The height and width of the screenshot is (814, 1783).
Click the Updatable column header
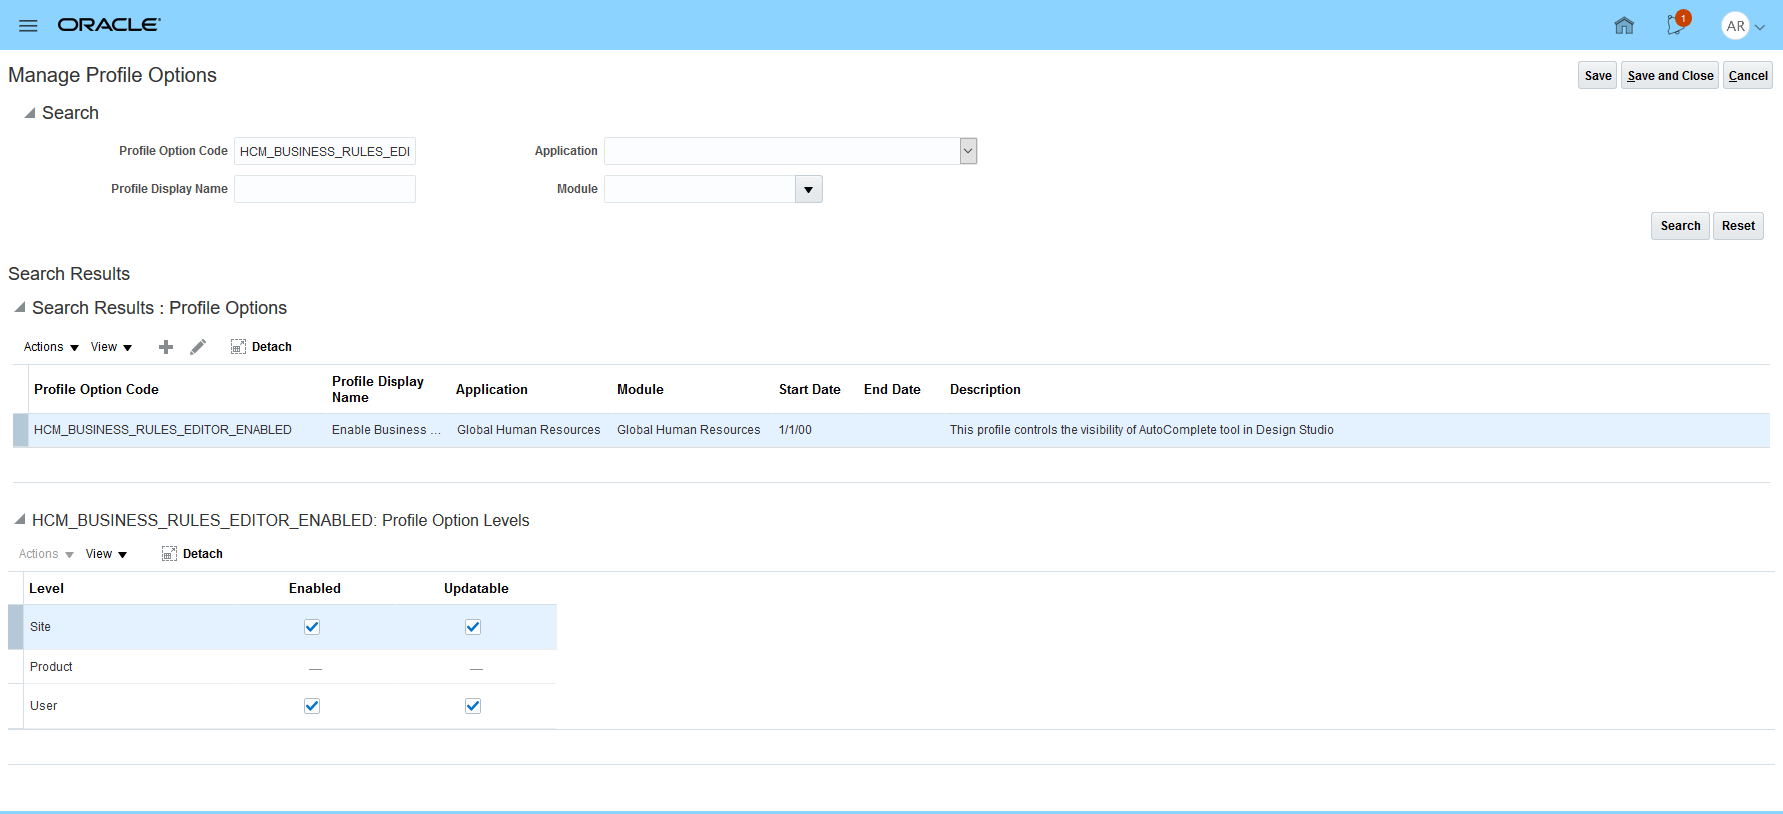pos(476,589)
